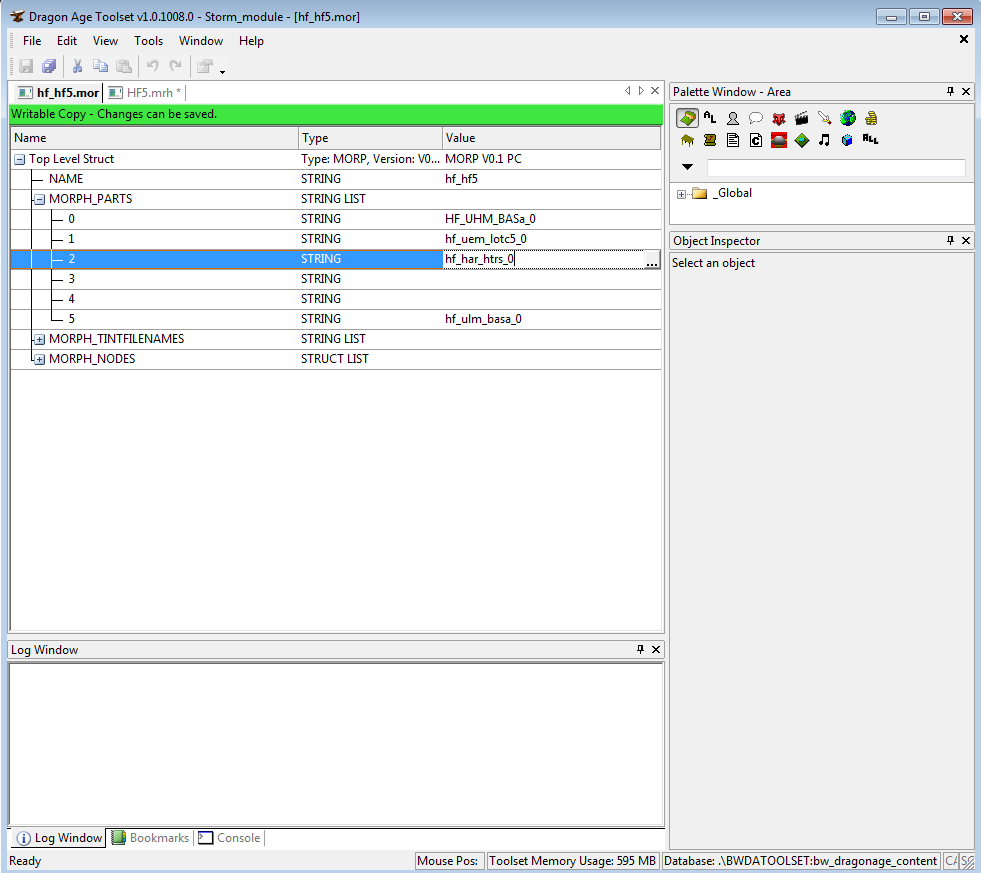
Task: Select the Cutscene clapperboard icon
Action: pos(801,118)
